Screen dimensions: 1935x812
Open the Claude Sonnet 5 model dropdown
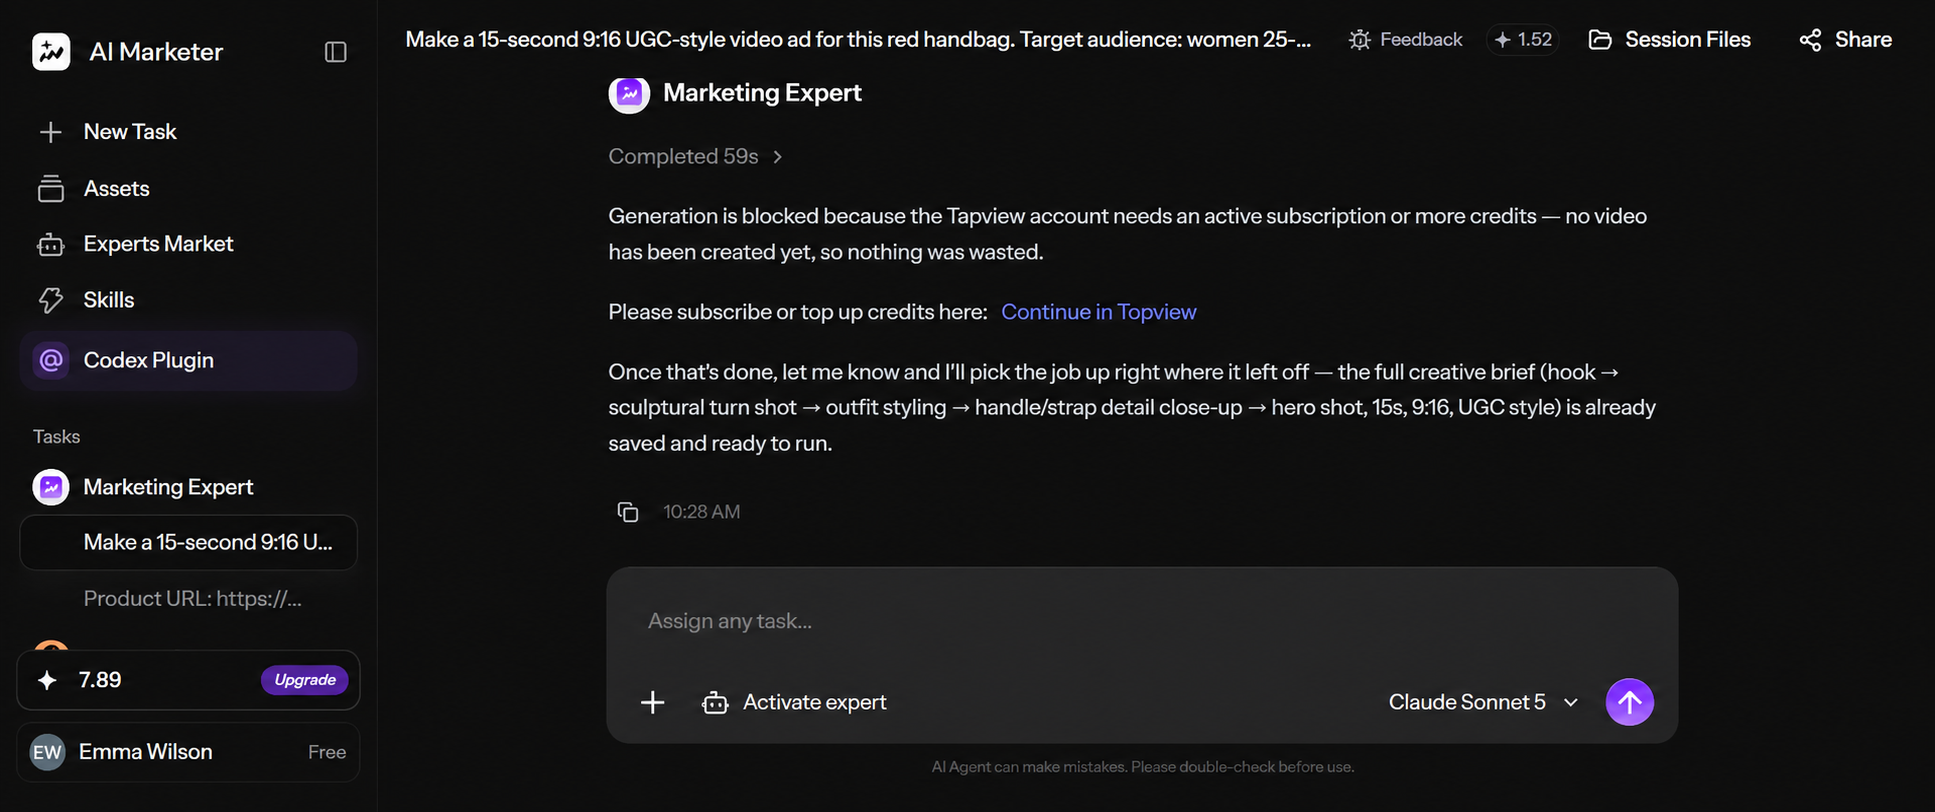(x=1483, y=703)
